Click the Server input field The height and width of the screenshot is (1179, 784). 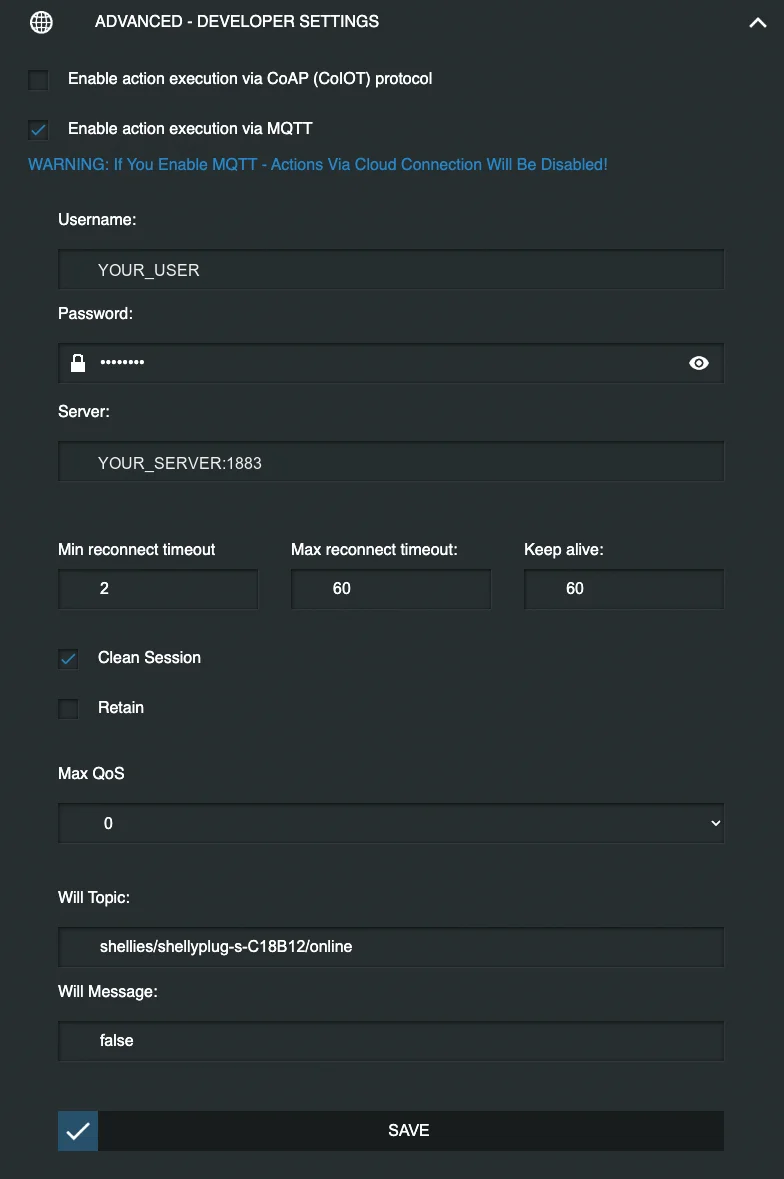(x=391, y=462)
